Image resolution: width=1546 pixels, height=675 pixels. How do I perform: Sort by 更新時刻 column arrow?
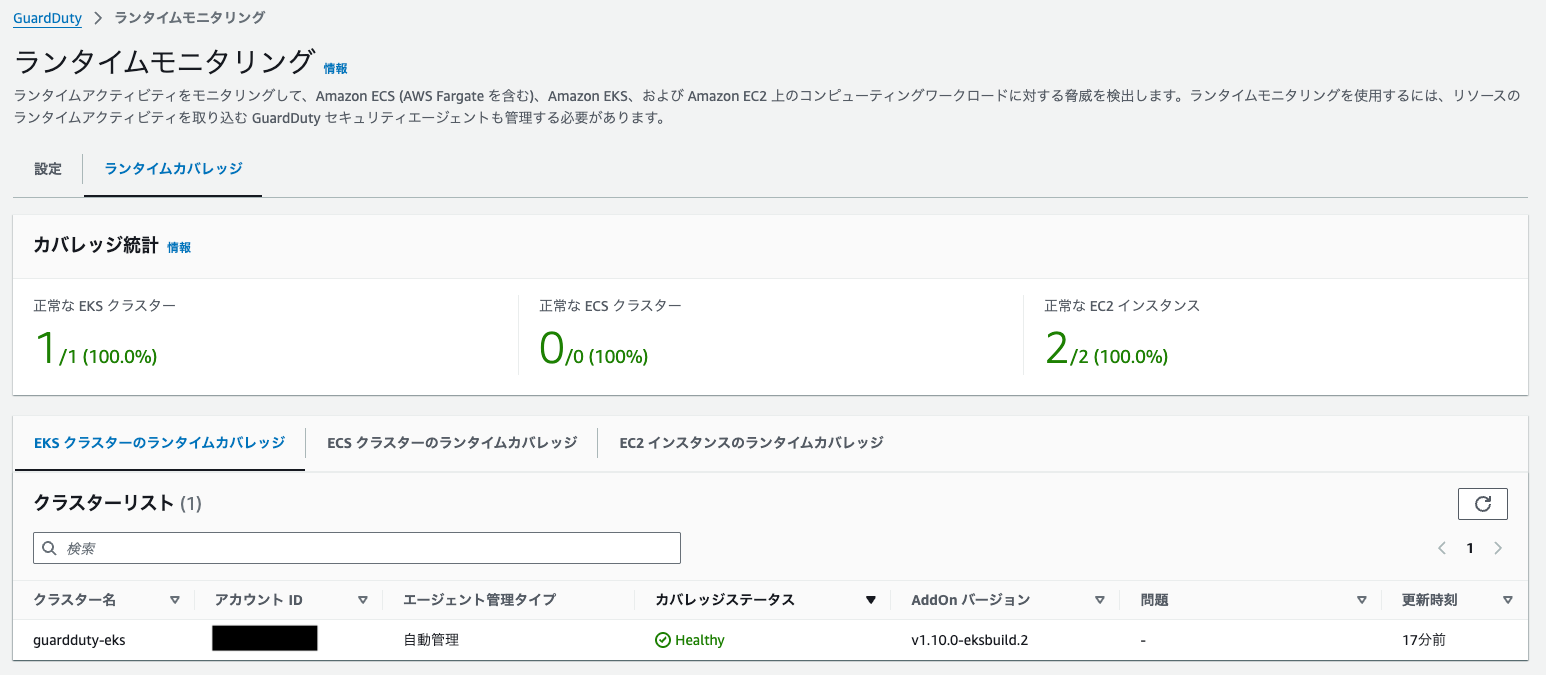tap(1508, 600)
